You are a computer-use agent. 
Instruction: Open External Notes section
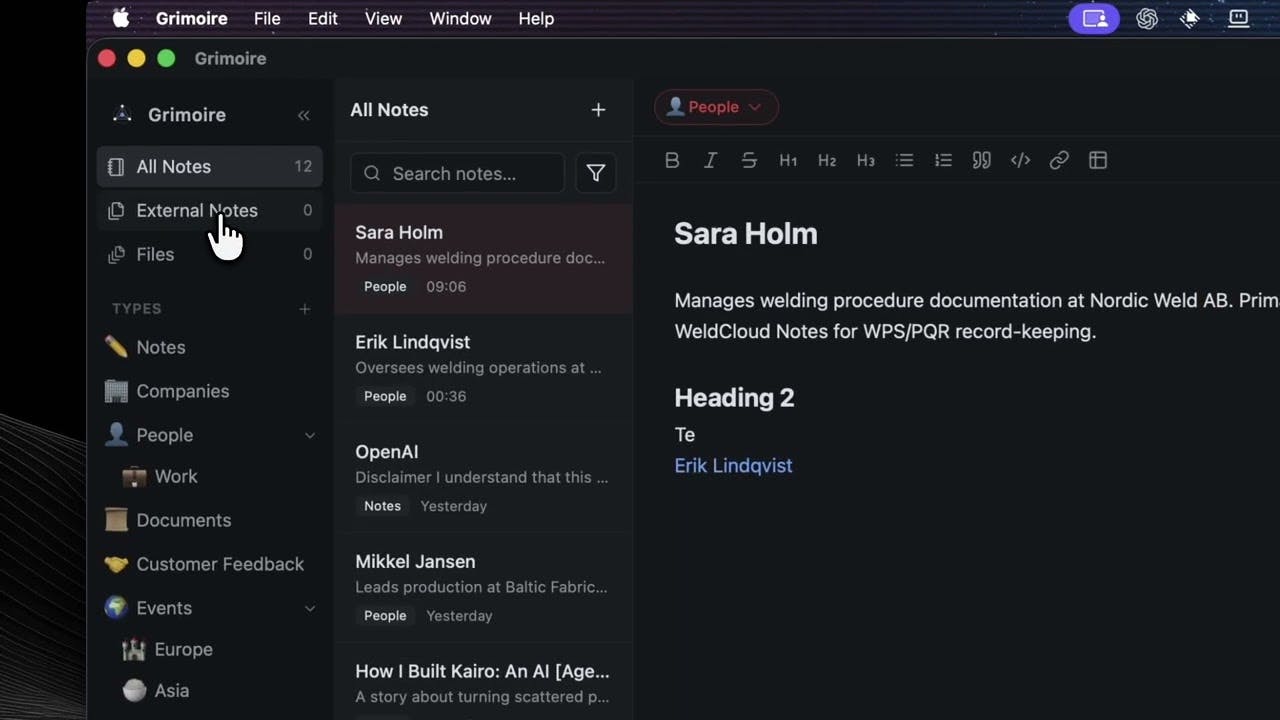tap(210, 211)
